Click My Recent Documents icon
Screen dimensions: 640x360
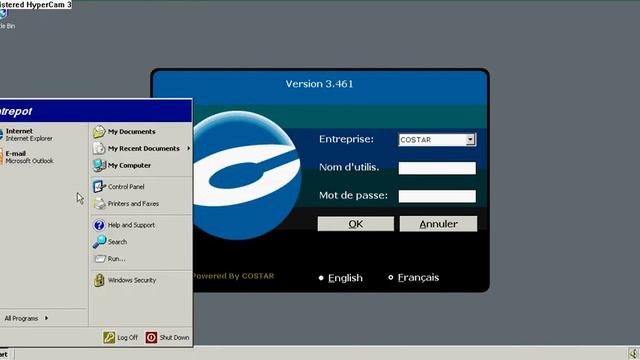pos(99,148)
